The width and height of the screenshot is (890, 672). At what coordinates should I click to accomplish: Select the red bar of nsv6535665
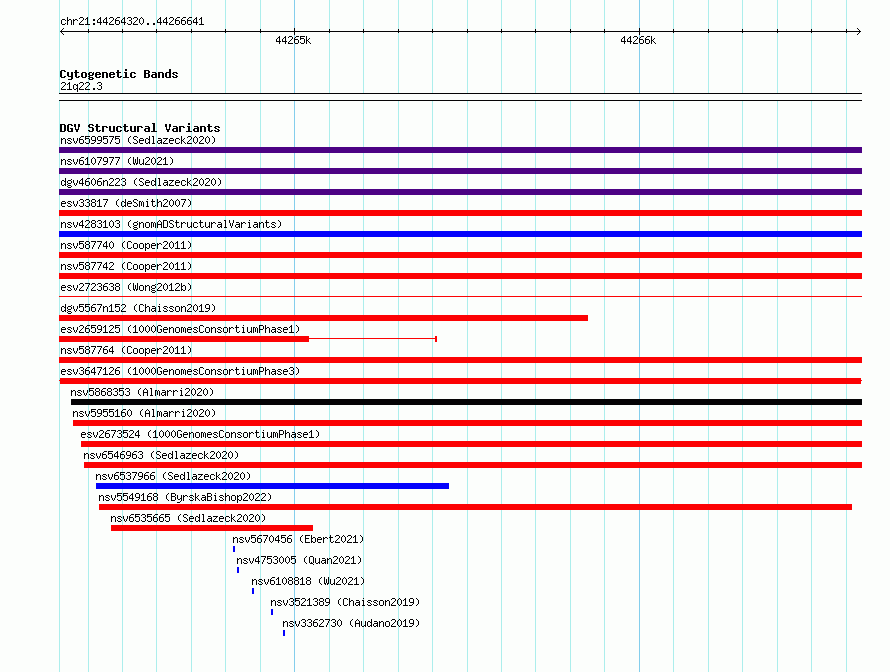click(212, 528)
